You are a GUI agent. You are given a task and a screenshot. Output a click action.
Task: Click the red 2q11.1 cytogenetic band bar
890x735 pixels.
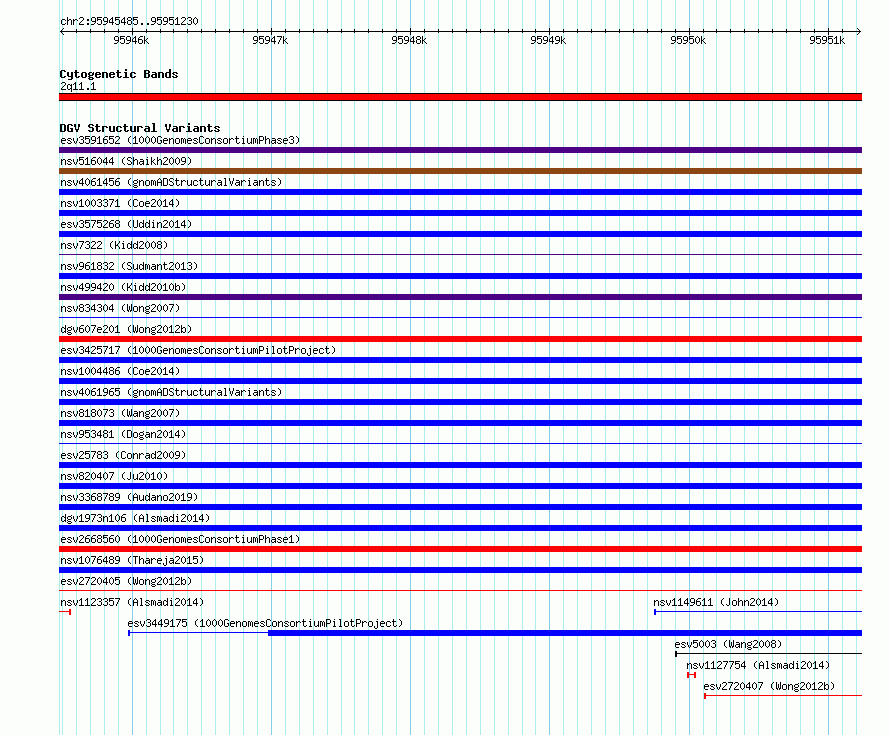[x=460, y=97]
